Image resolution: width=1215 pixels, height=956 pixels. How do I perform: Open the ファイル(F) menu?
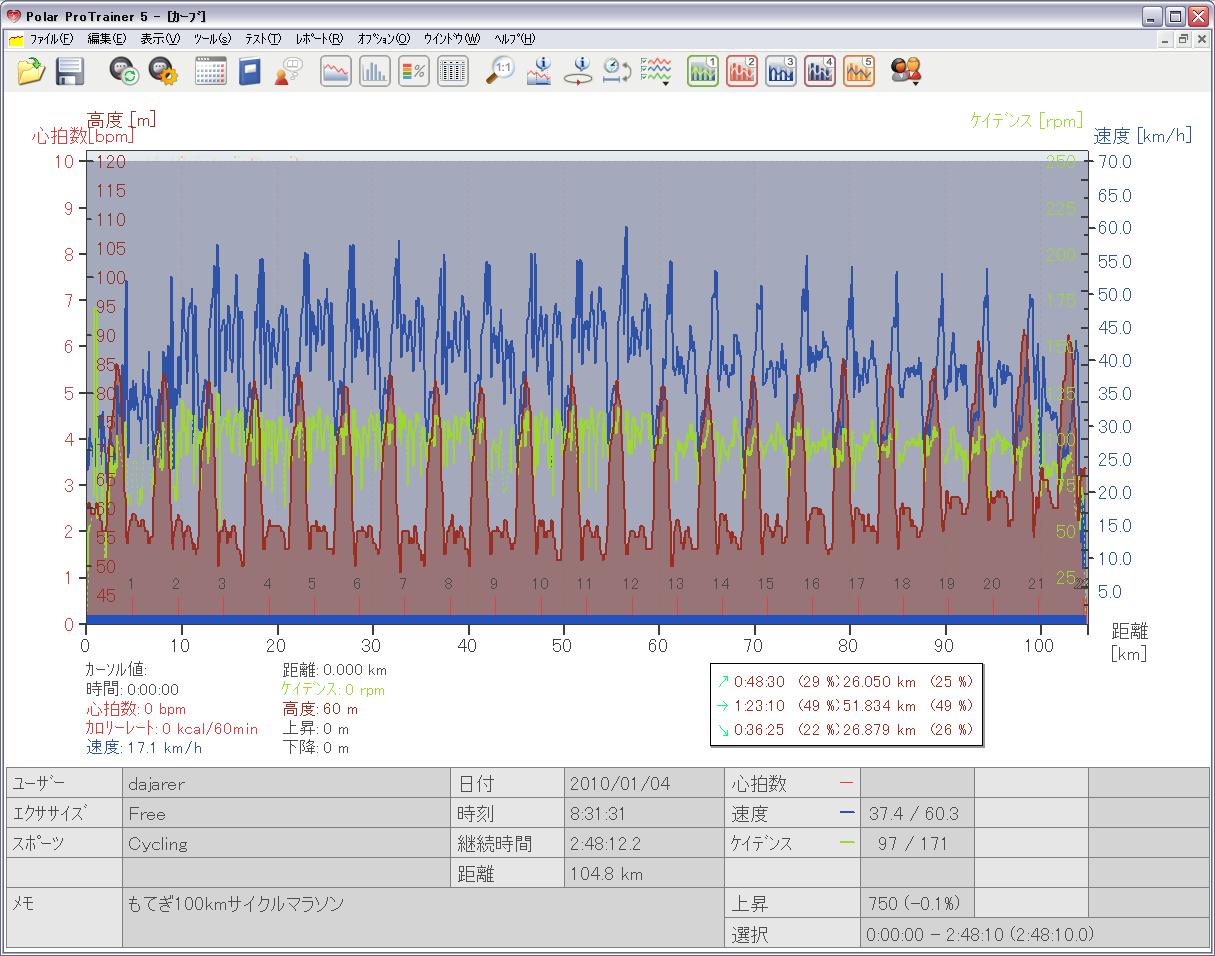point(51,39)
